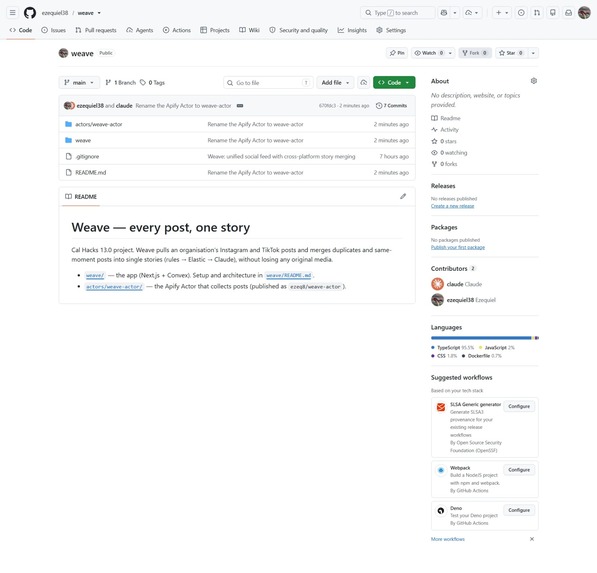This screenshot has height=573, width=597.
Task: Follow the weave/ link in README
Action: [x=95, y=275]
